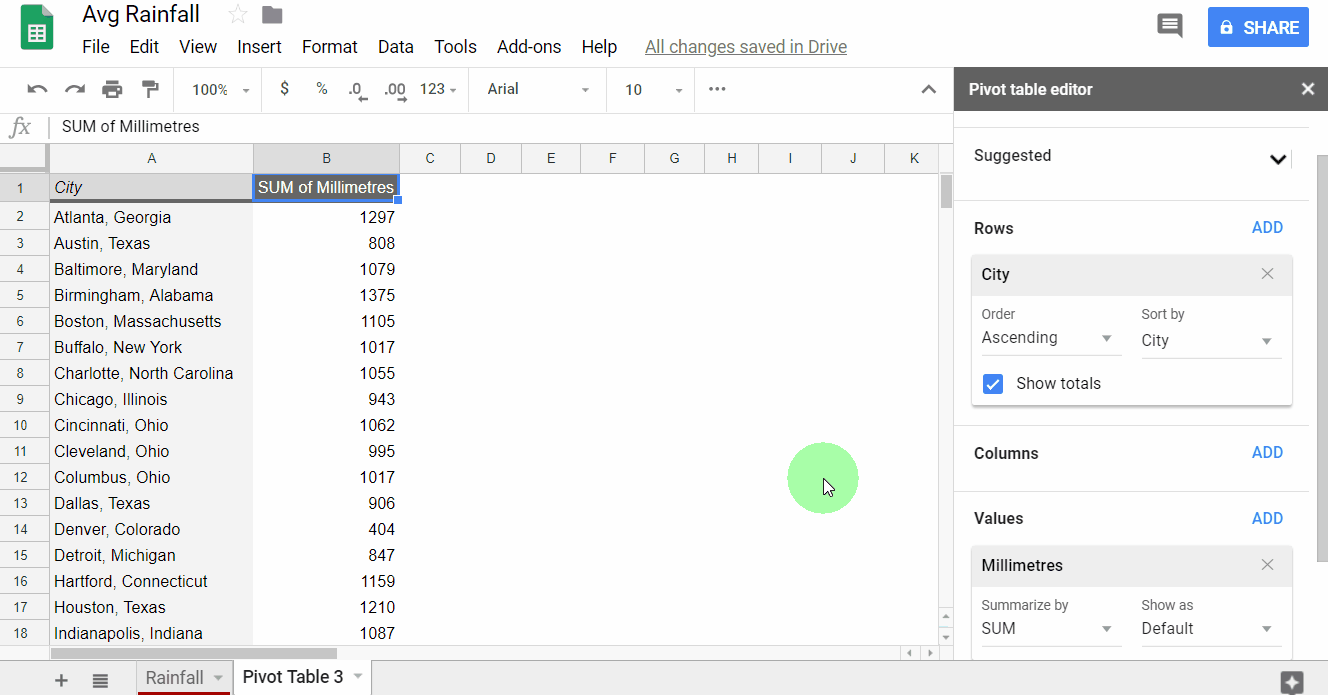Select column A header

pos(151,158)
